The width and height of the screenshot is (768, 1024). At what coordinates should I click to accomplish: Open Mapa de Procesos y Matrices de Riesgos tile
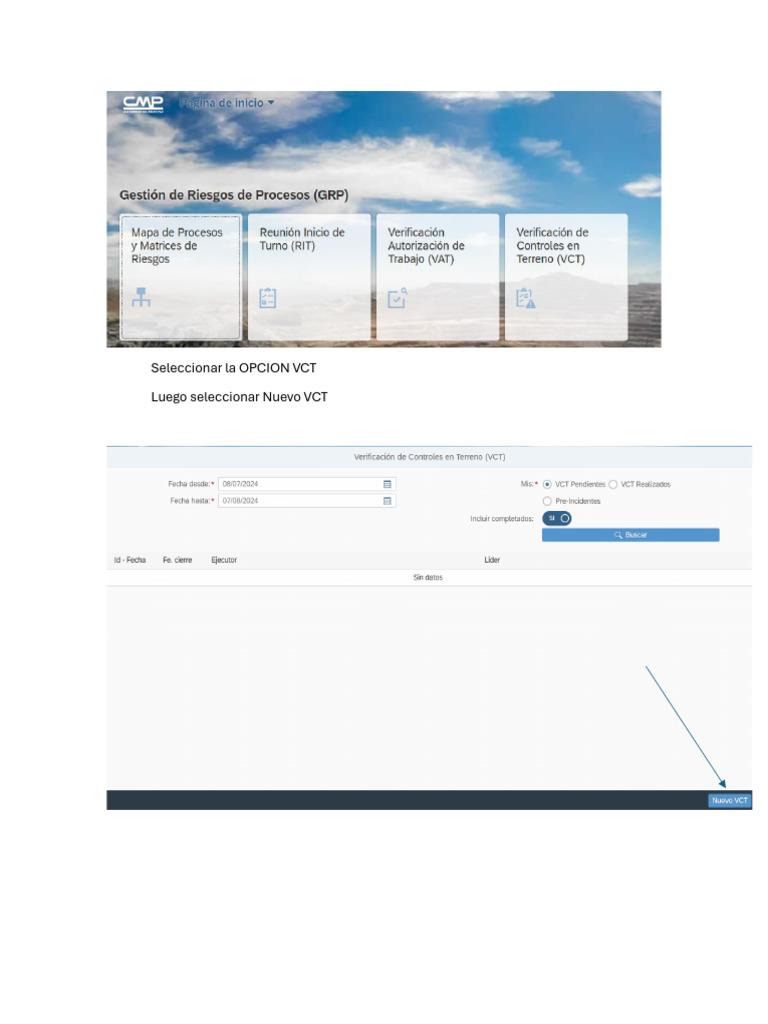click(181, 276)
